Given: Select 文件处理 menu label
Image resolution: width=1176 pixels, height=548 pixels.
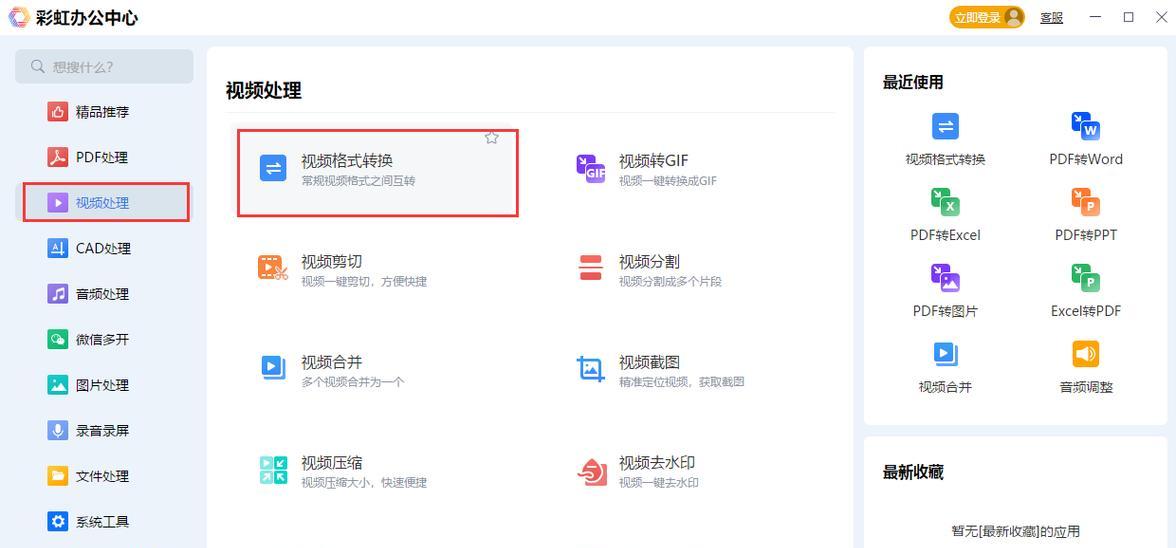Looking at the screenshot, I should click(x=102, y=476).
